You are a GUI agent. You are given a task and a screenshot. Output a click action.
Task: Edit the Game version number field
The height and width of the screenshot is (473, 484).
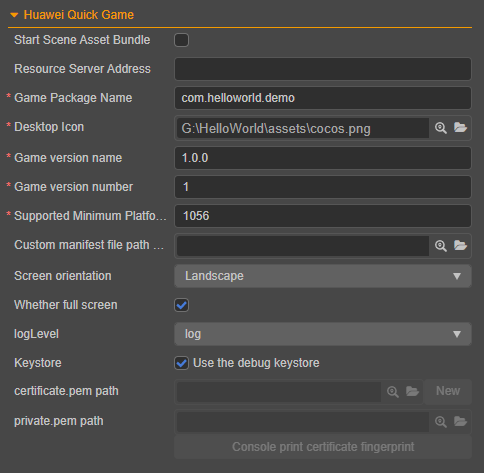click(323, 187)
